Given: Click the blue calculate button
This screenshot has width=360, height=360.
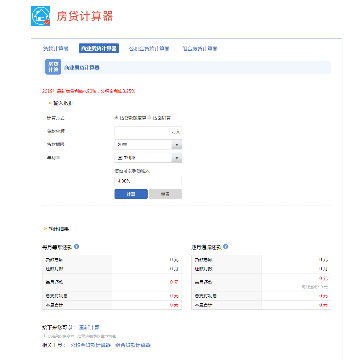Looking at the screenshot, I should 131,194.
